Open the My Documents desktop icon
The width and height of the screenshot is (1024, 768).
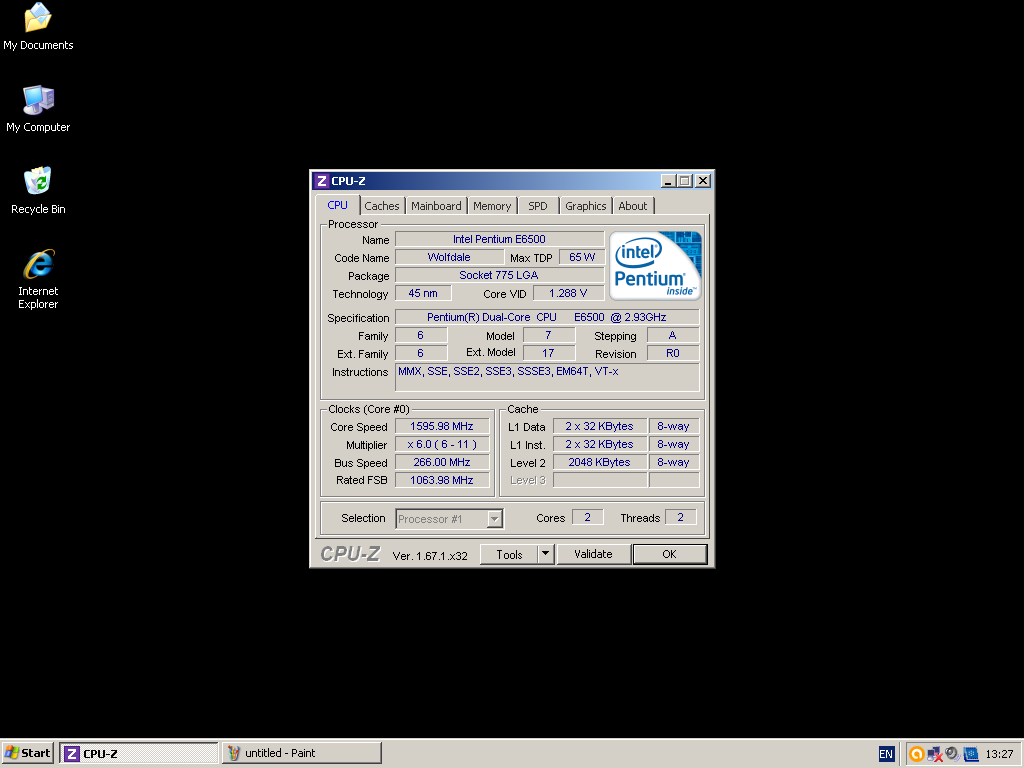coord(38,26)
